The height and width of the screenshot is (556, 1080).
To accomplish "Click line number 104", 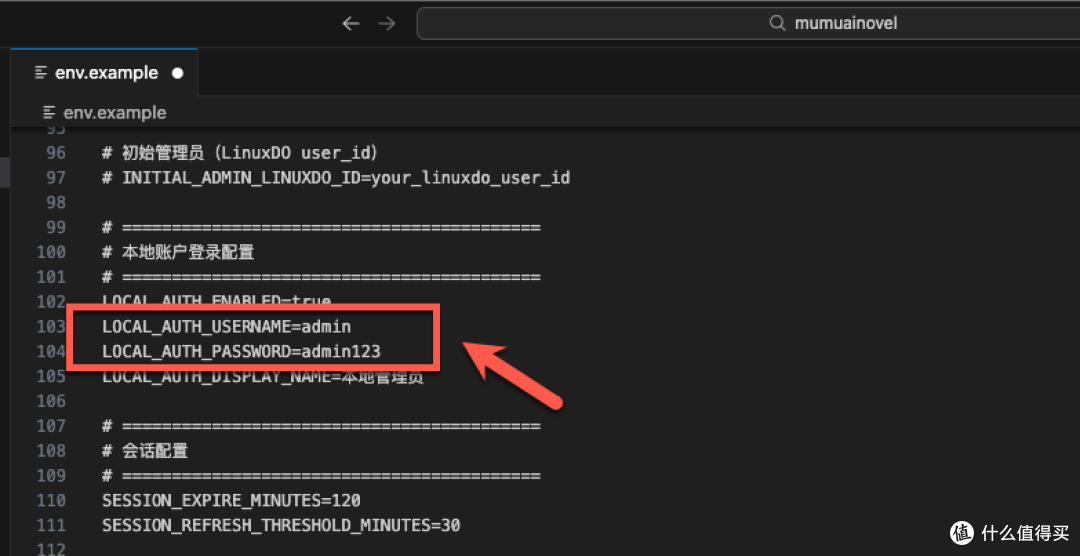I will pos(52,351).
